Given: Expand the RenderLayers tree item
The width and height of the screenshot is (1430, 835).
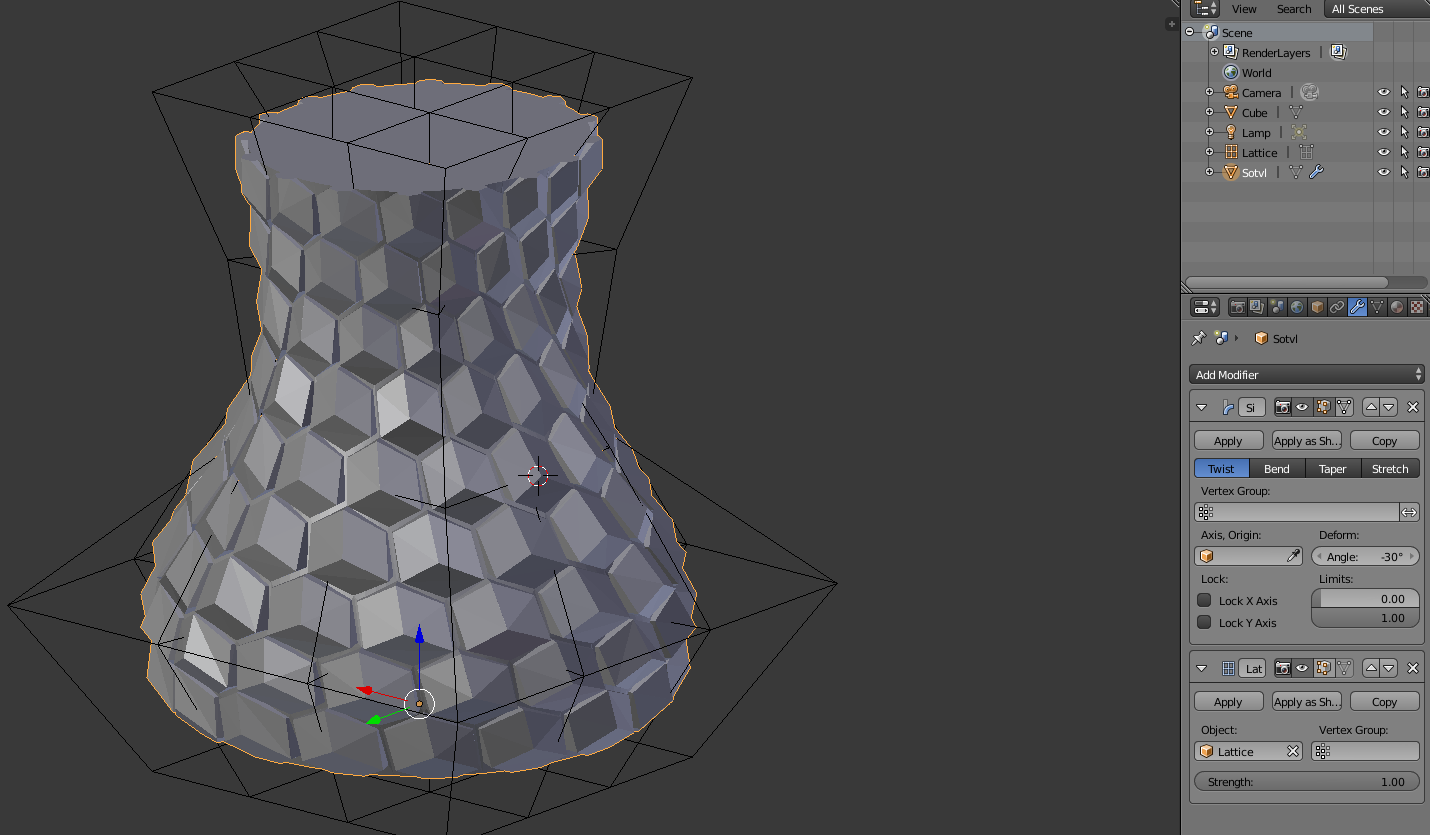Looking at the screenshot, I should tap(1215, 52).
